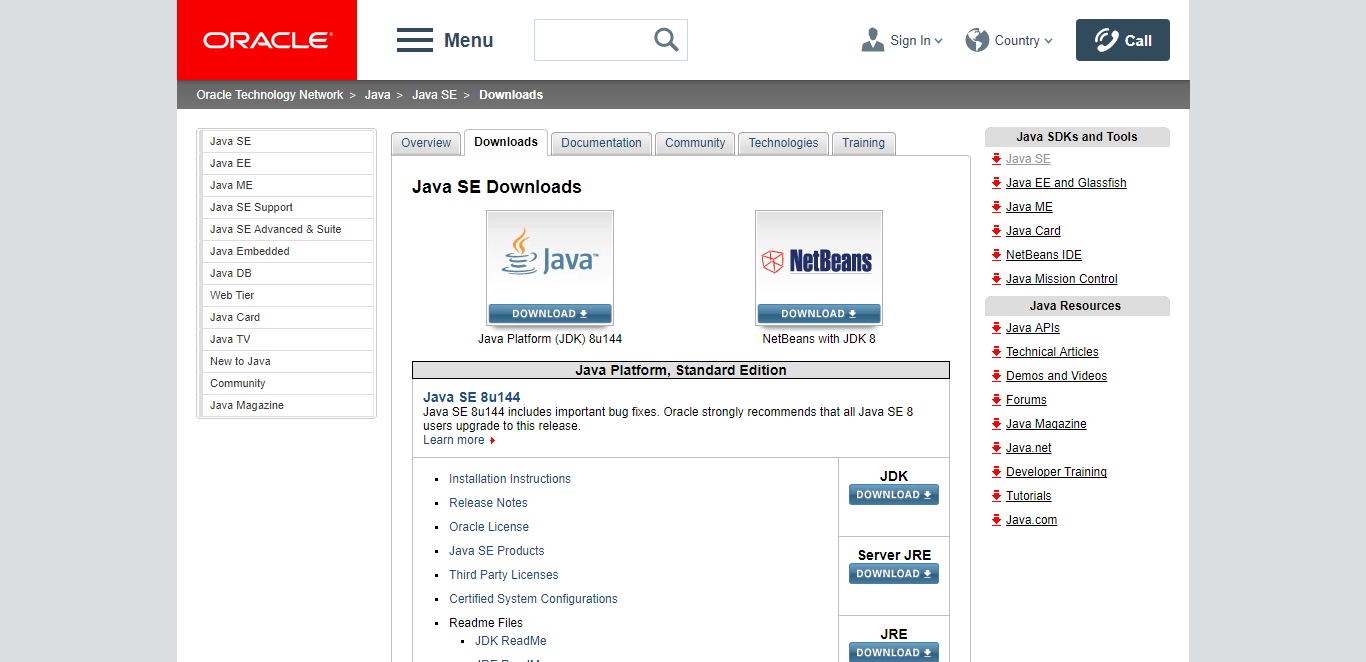Open Community in left sidebar
1366x662 pixels.
(x=287, y=383)
